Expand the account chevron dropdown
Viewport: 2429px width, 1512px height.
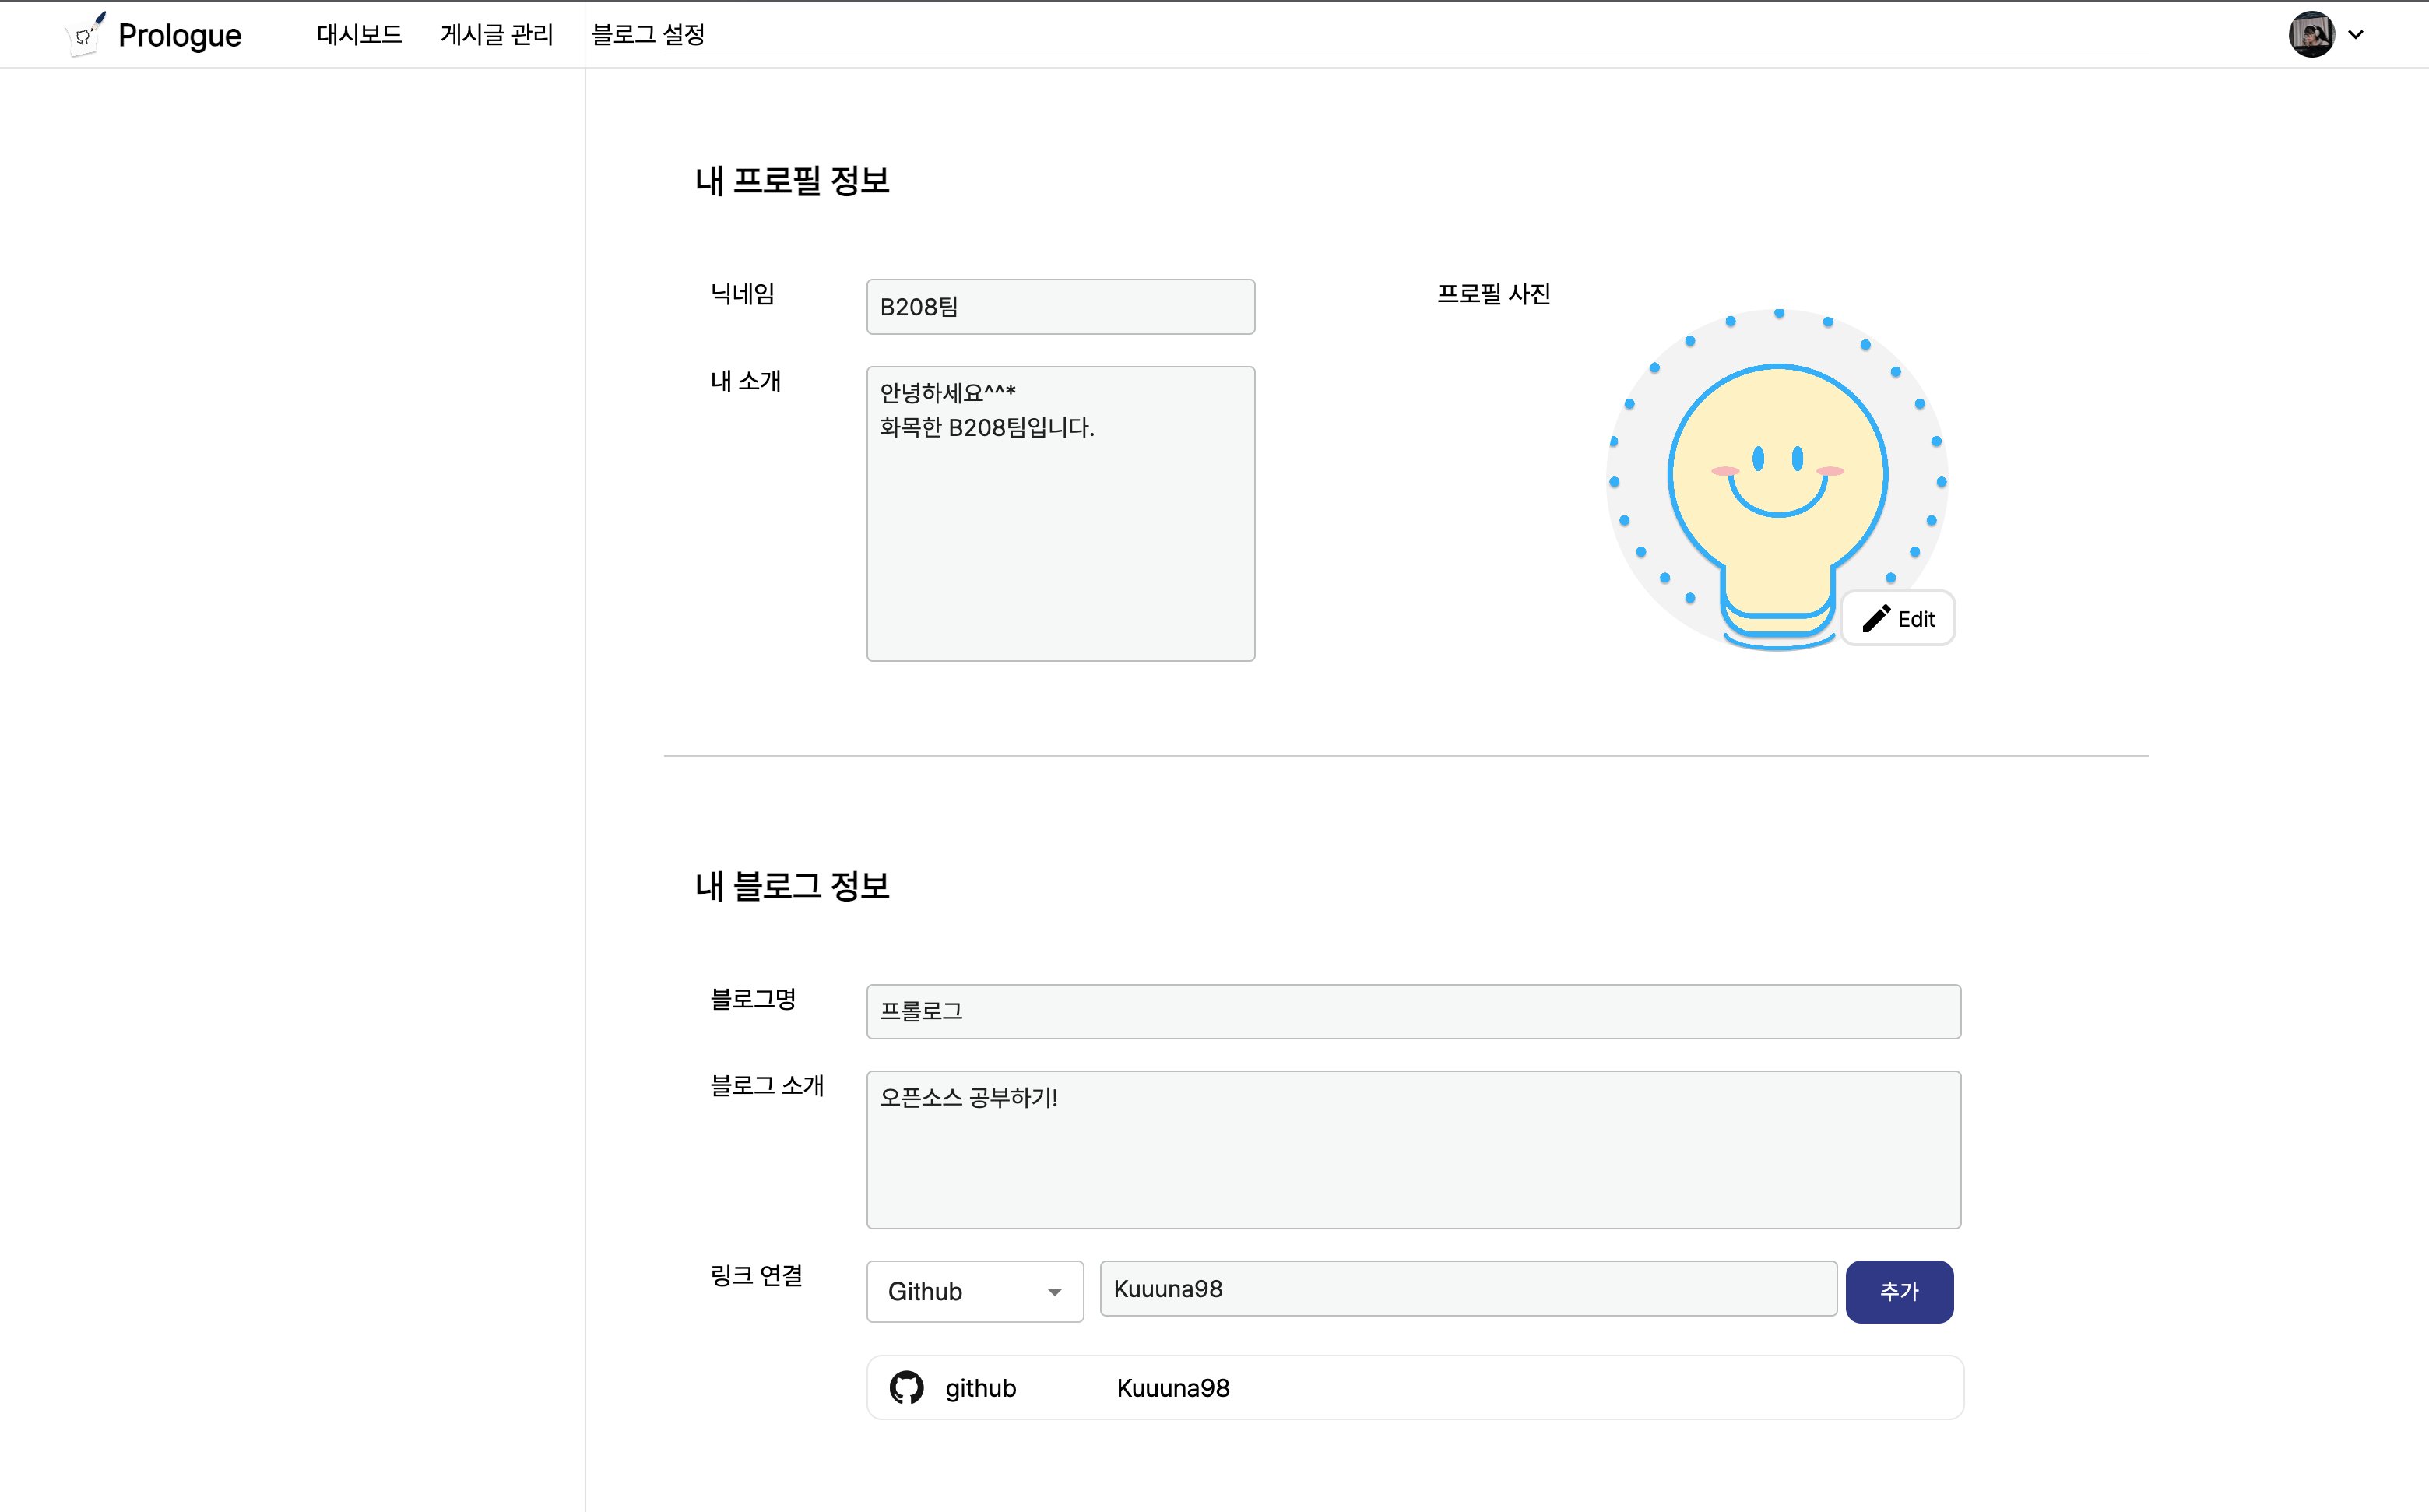click(2356, 34)
